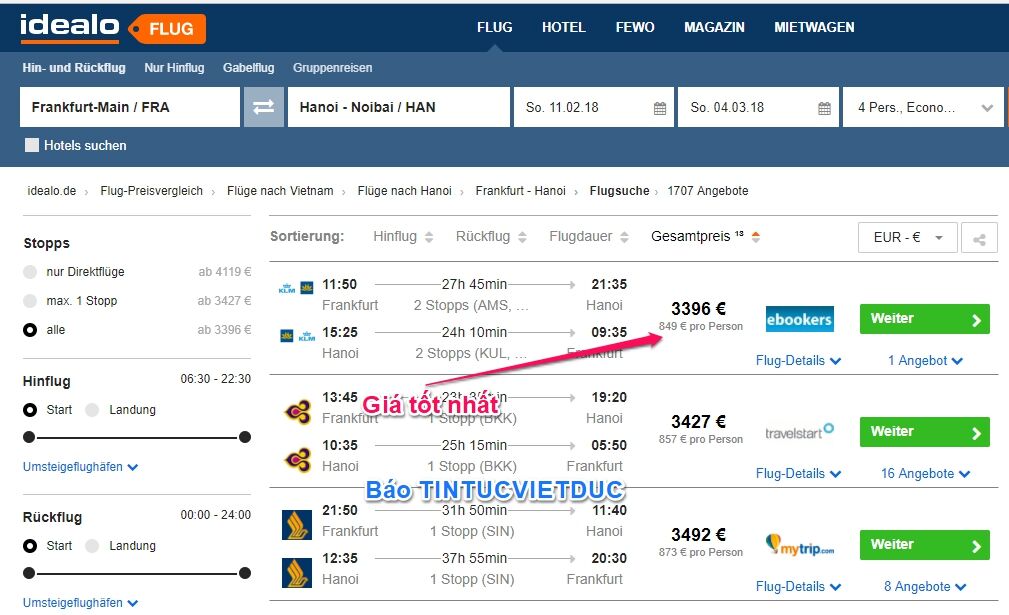The image size is (1009, 615).
Task: Click the share results icon
Action: [x=979, y=239]
